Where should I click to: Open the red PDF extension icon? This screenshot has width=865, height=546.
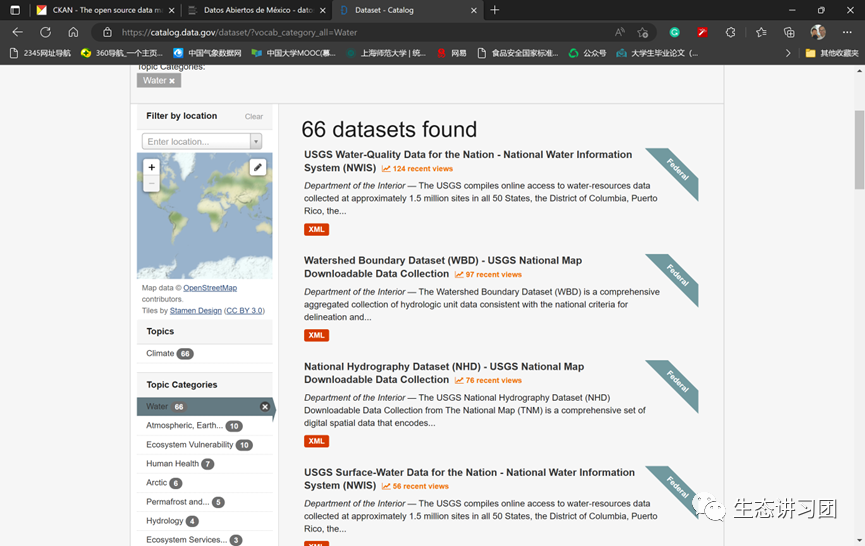click(x=702, y=33)
